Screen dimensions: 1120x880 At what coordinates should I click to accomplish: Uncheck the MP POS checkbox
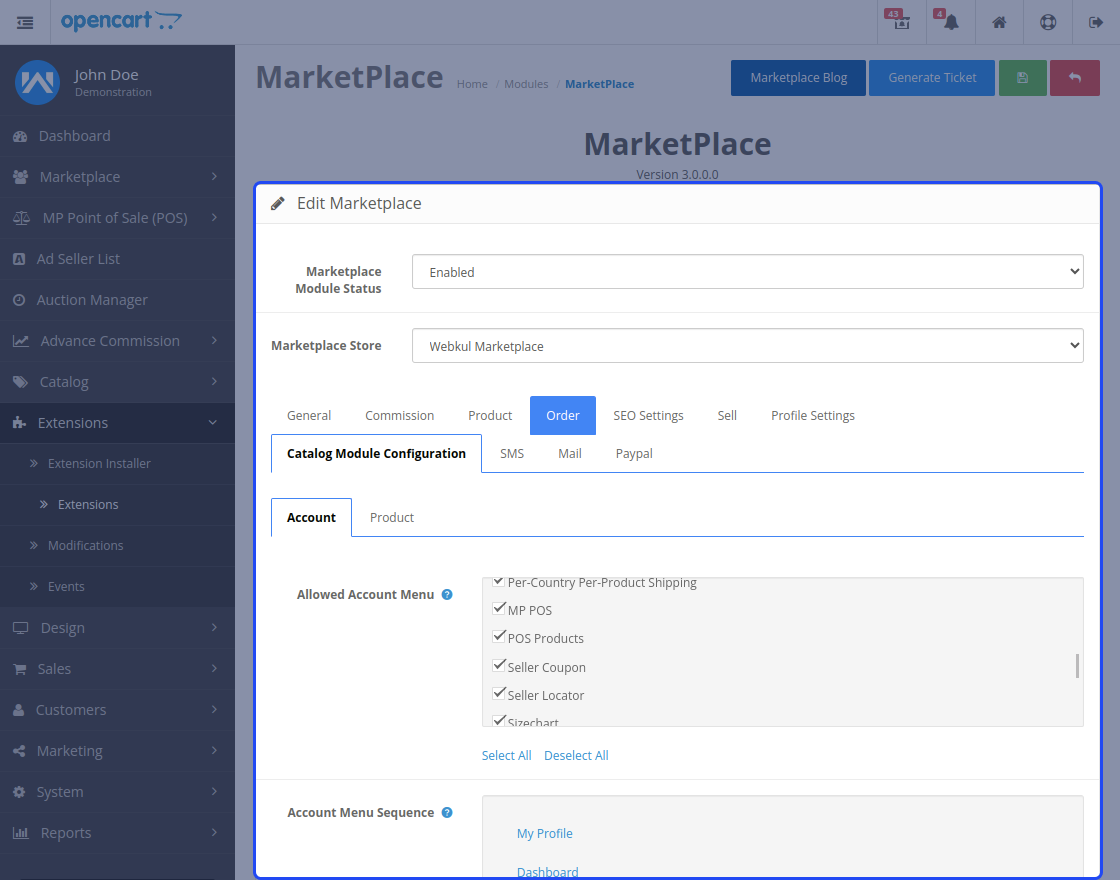[499, 609]
